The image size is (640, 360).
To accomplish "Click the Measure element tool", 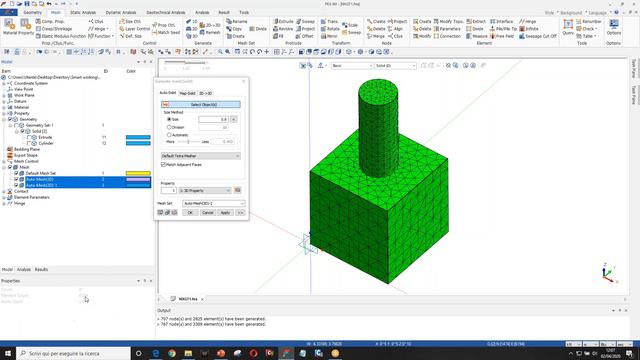I will click(477, 36).
